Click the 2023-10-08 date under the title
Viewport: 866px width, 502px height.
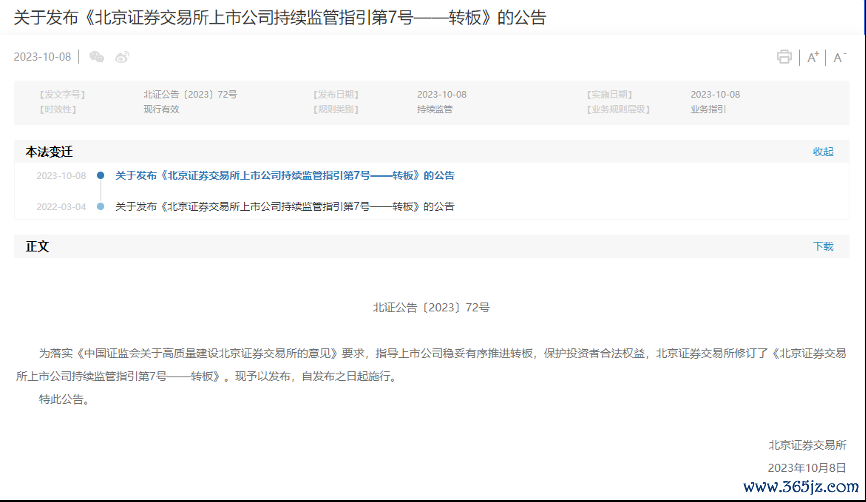[x=43, y=57]
